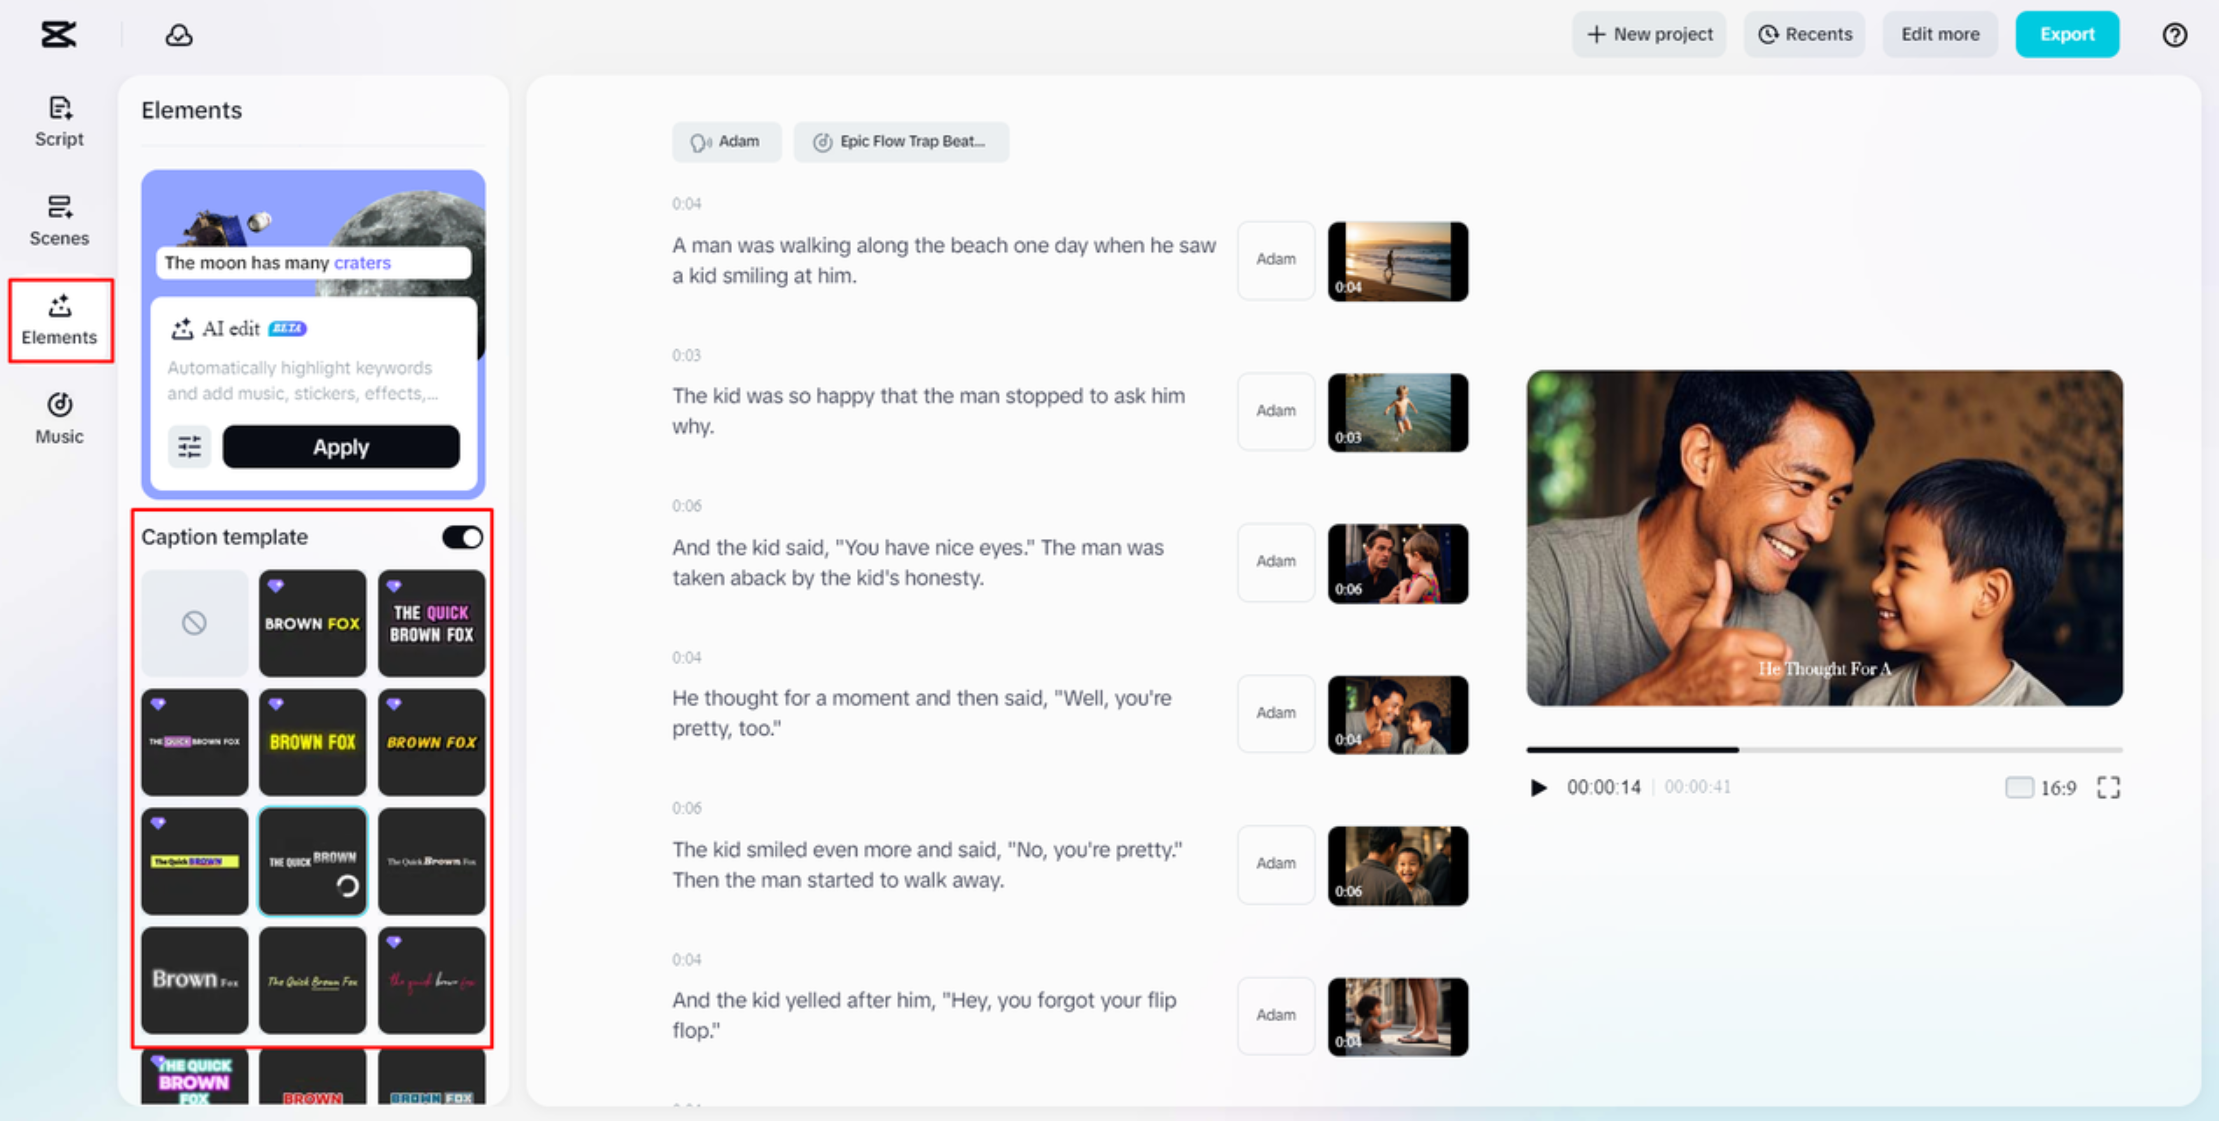The image size is (2219, 1121).
Task: Switch to the Scenes panel
Action: click(59, 220)
